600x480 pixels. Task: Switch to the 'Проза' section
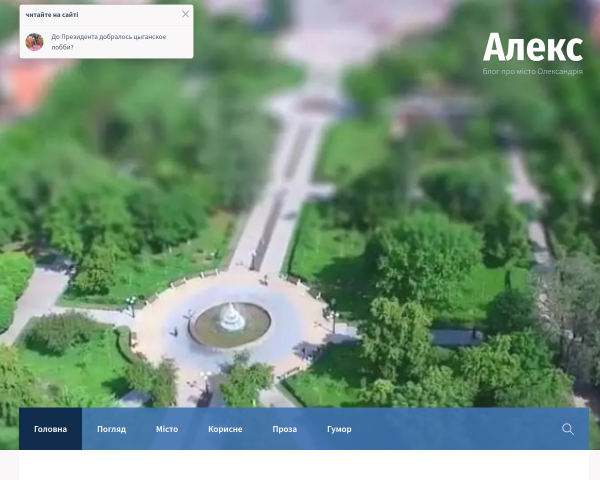[x=285, y=429]
